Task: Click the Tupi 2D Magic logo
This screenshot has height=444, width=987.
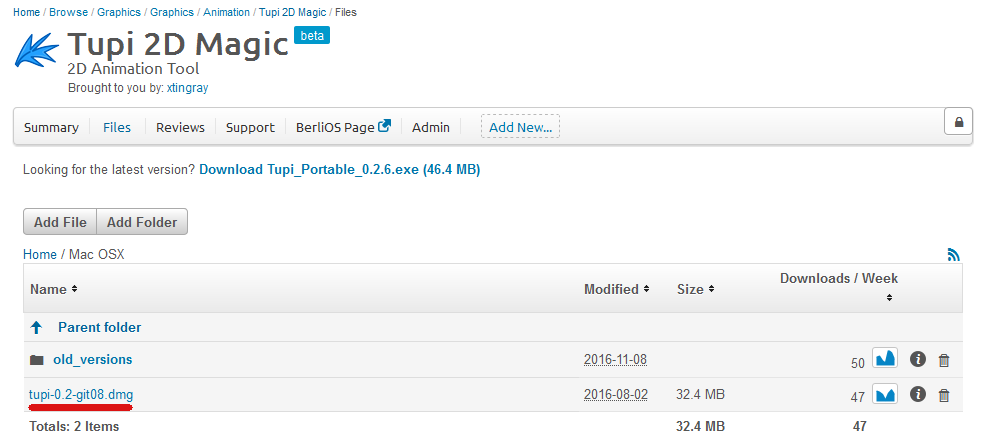Action: pos(38,53)
